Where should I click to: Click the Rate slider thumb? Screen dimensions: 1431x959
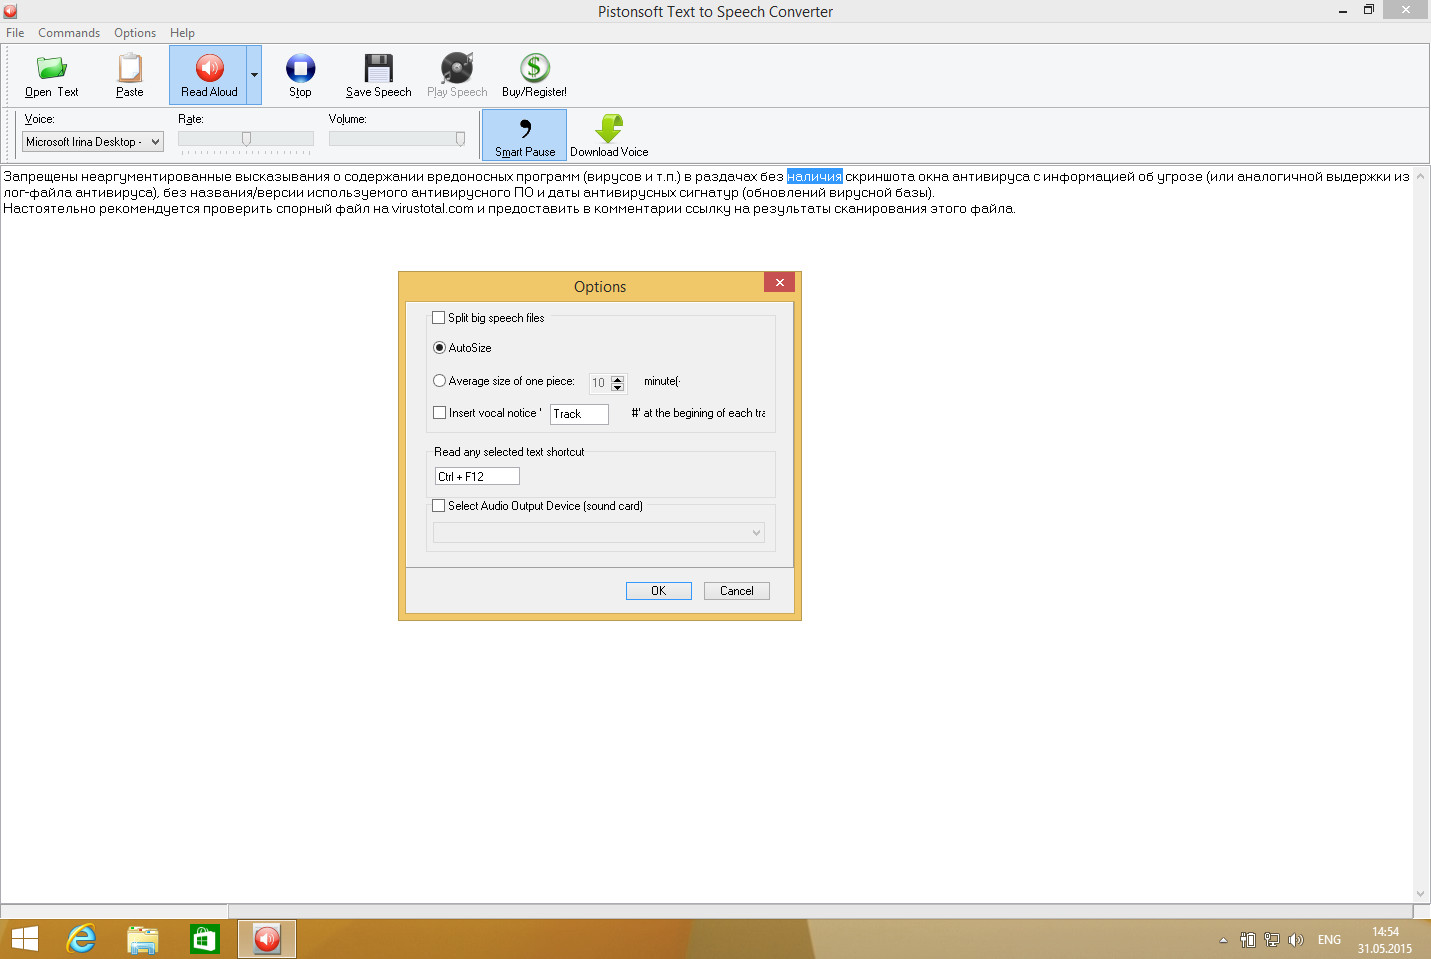[x=246, y=139]
